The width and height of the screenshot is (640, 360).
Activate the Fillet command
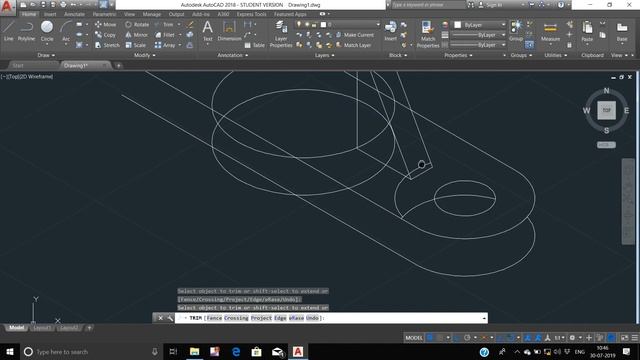click(x=165, y=35)
